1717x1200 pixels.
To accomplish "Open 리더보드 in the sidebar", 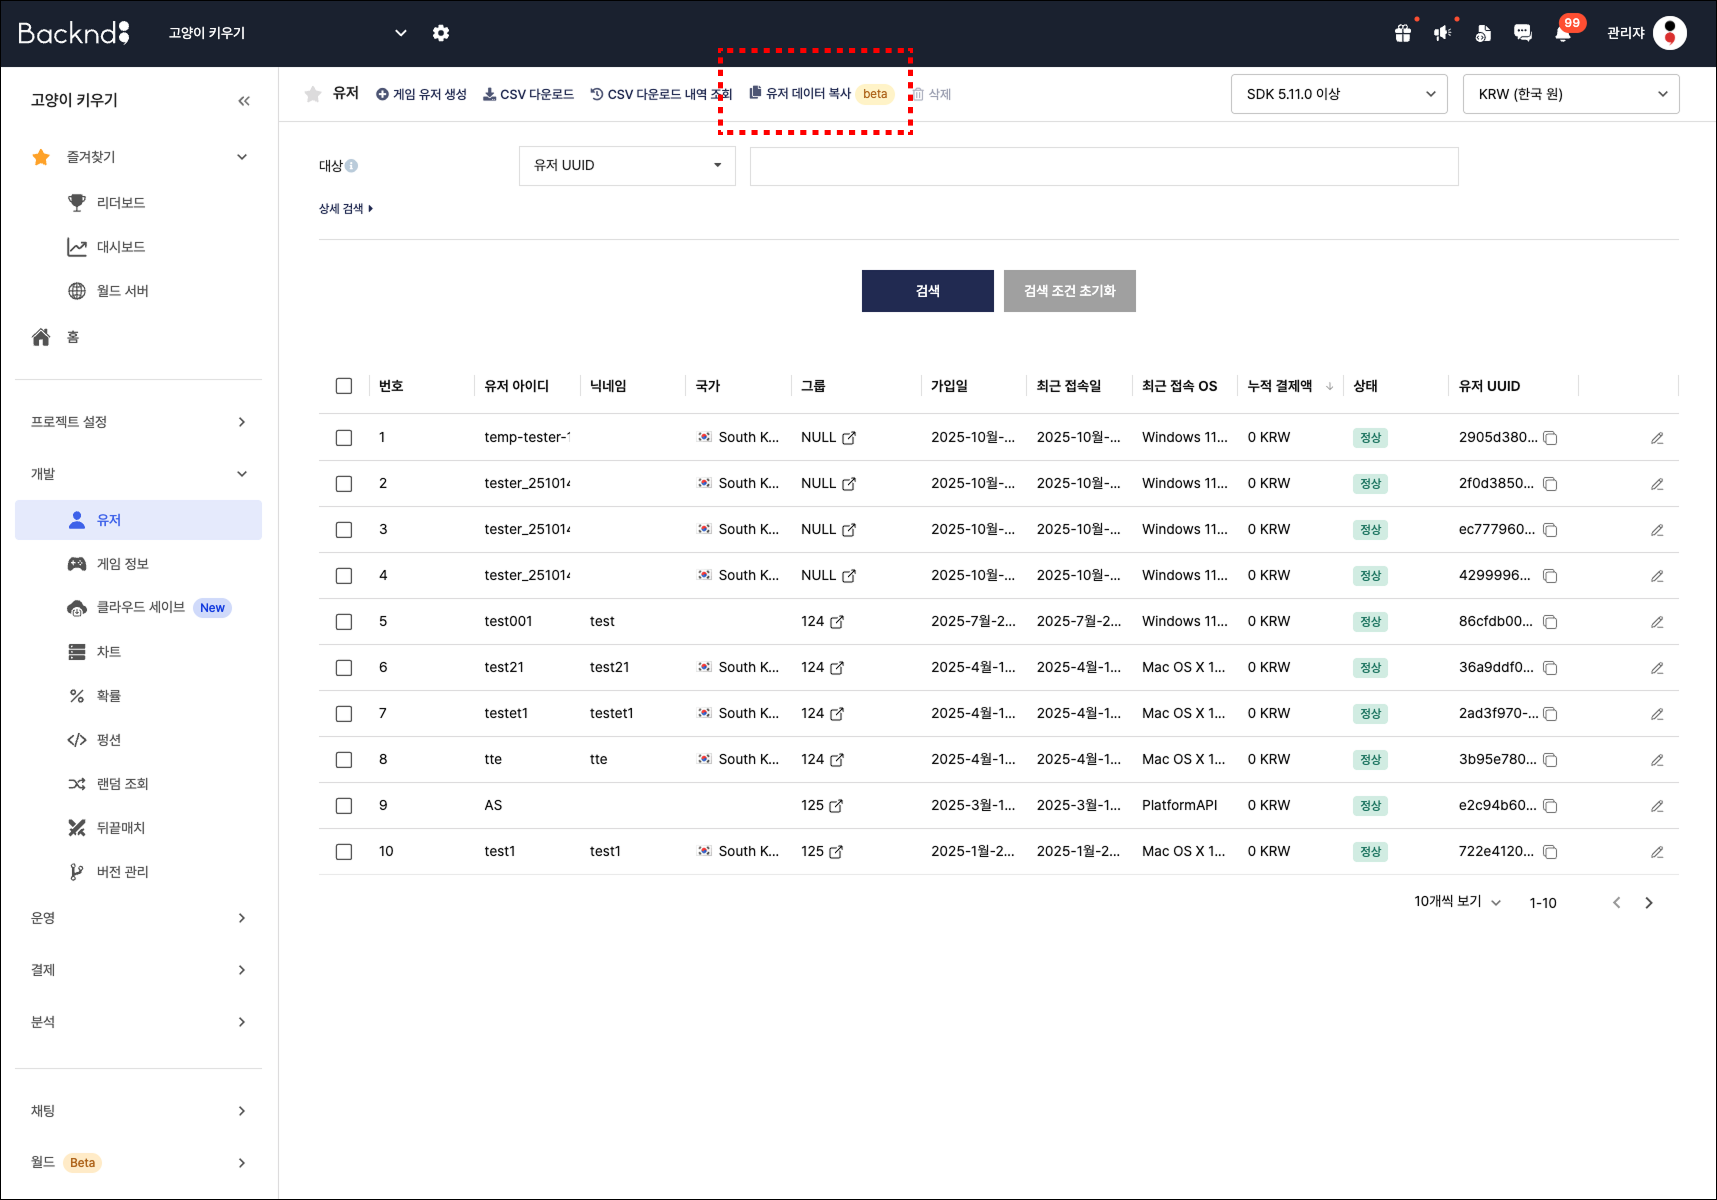I will pos(121,203).
